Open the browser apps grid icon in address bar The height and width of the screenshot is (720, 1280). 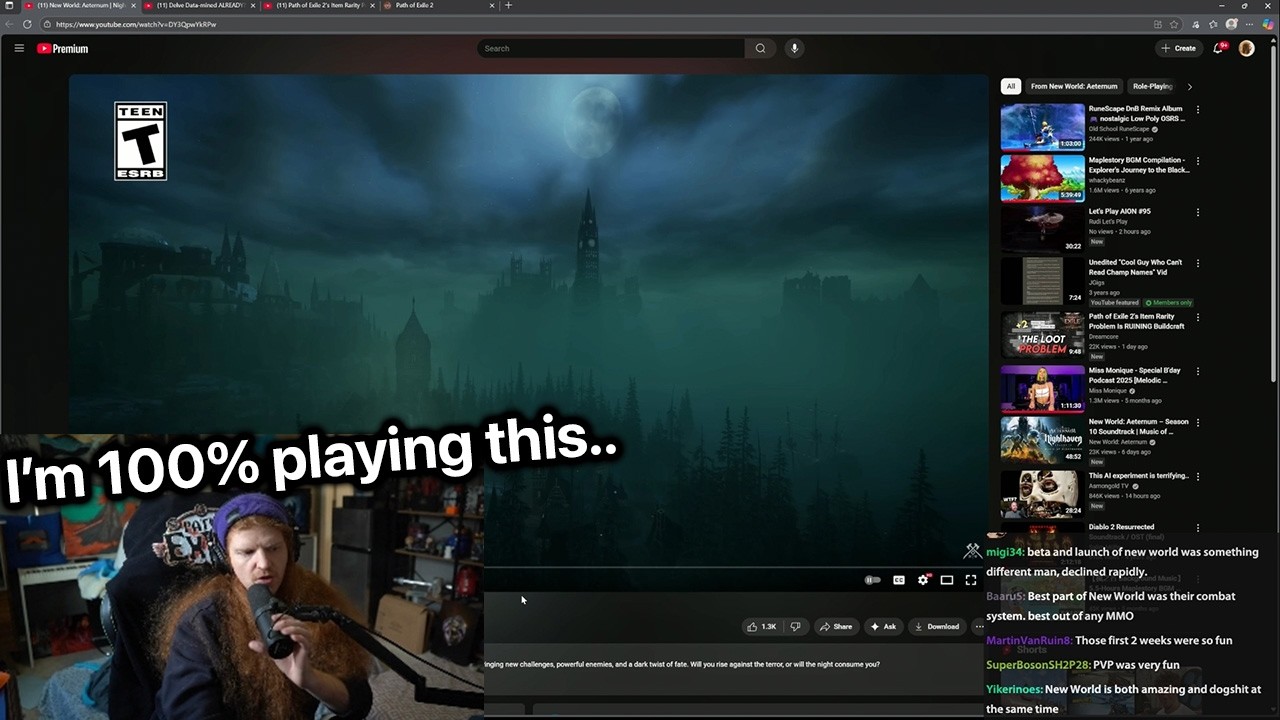(x=1158, y=24)
